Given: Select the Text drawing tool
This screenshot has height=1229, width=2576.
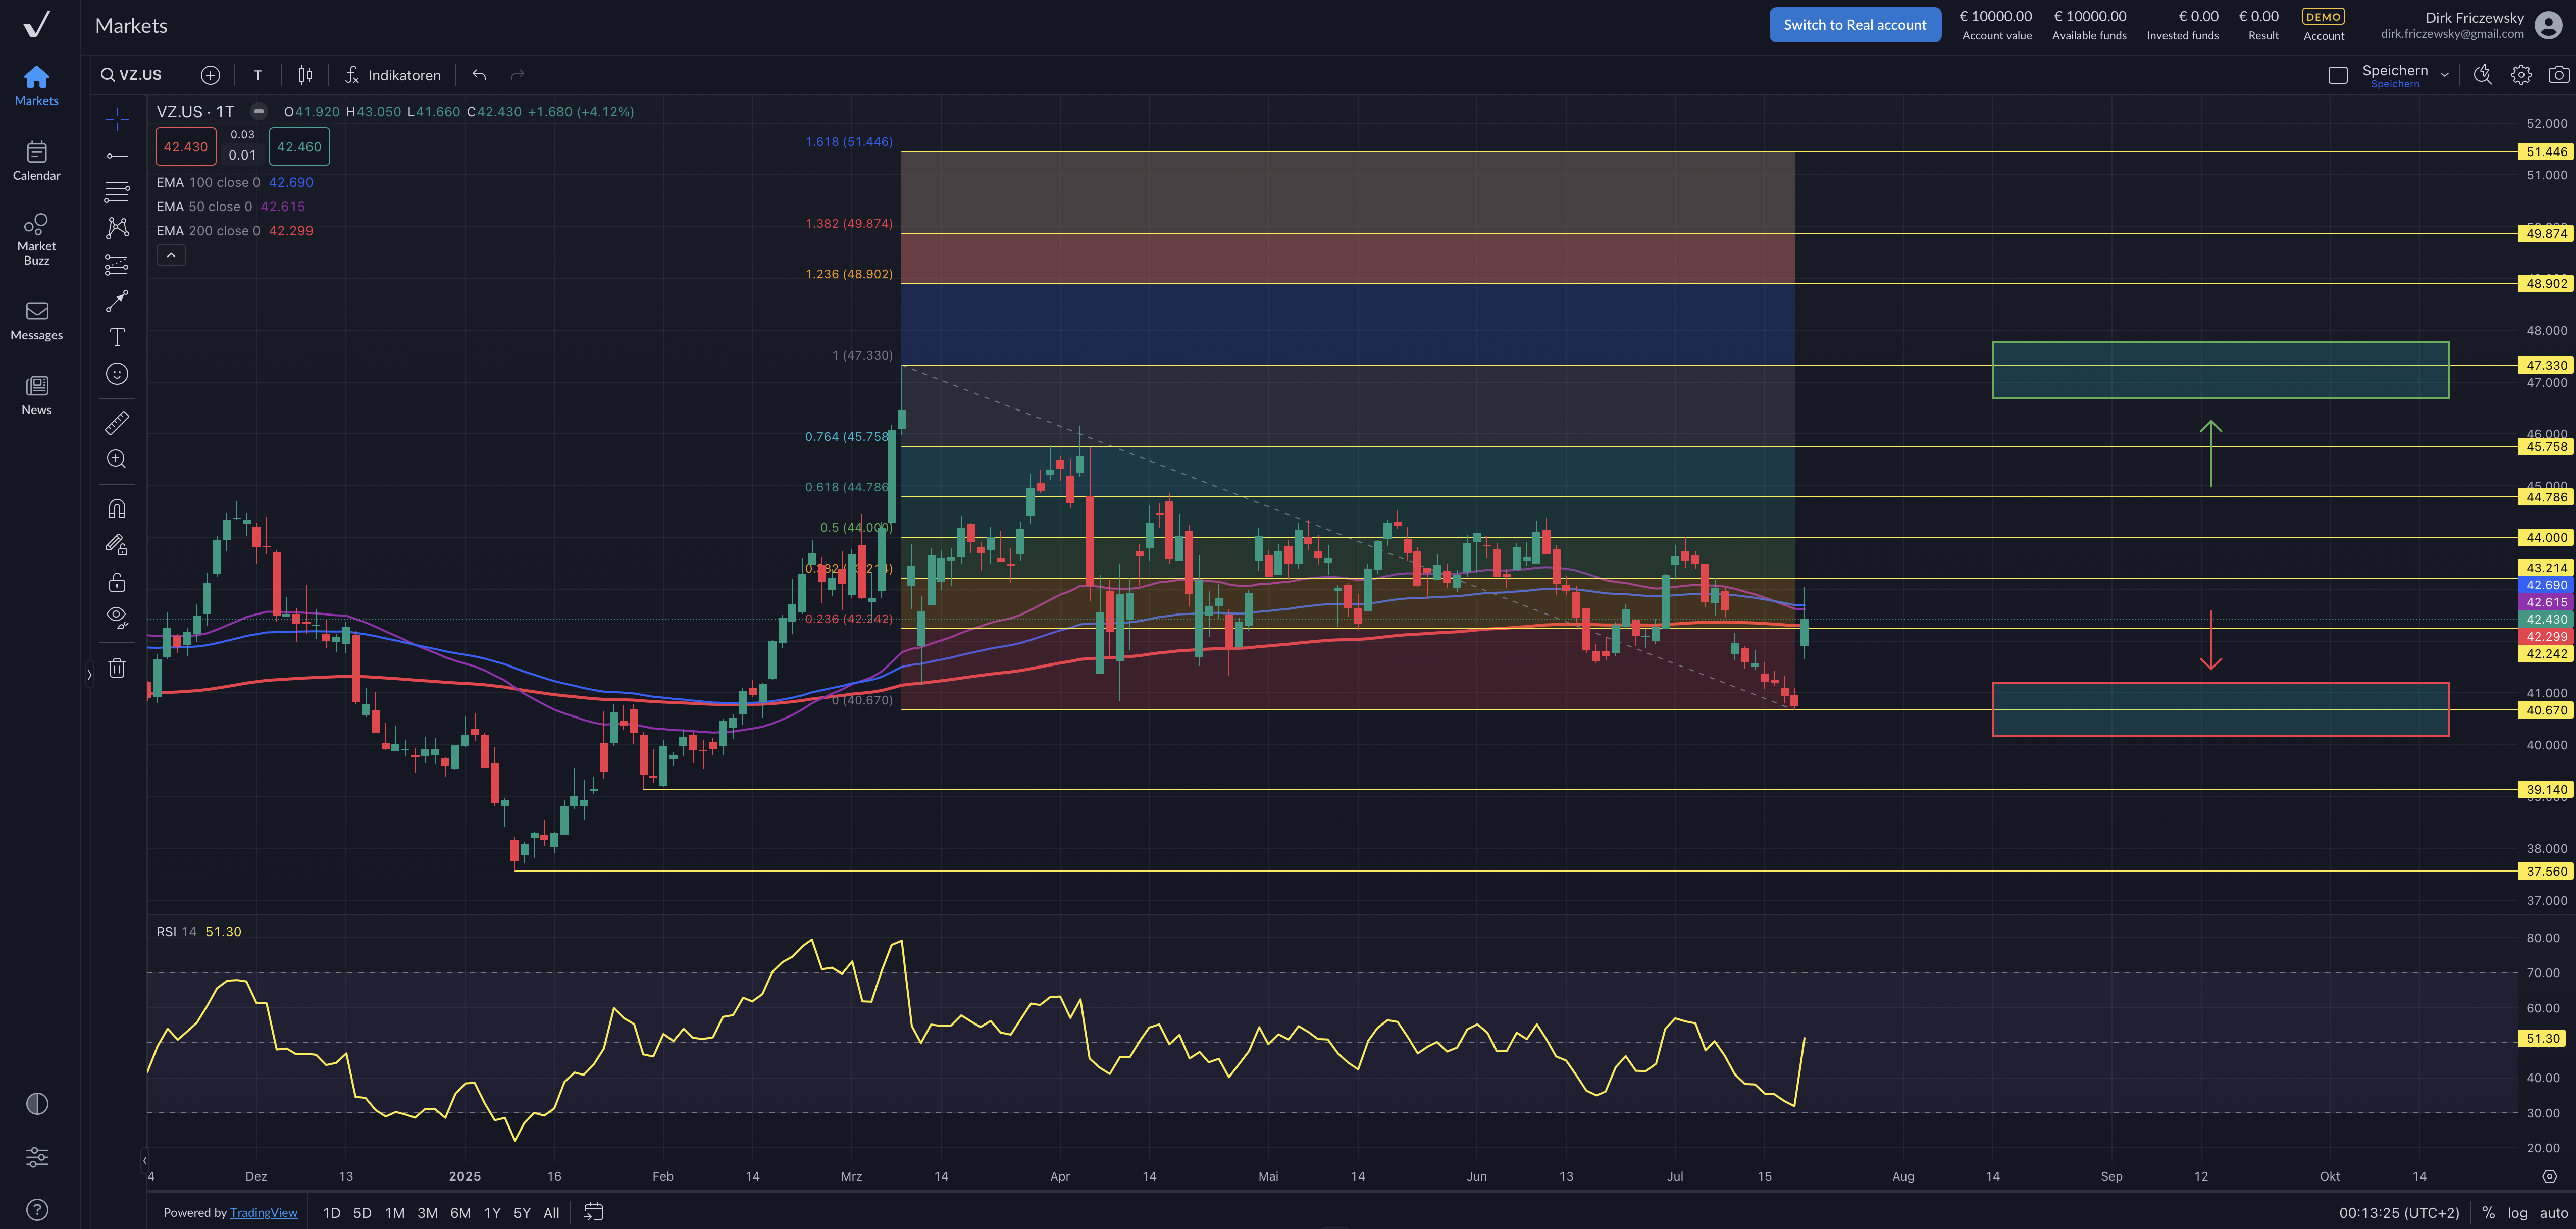Looking at the screenshot, I should tap(117, 337).
